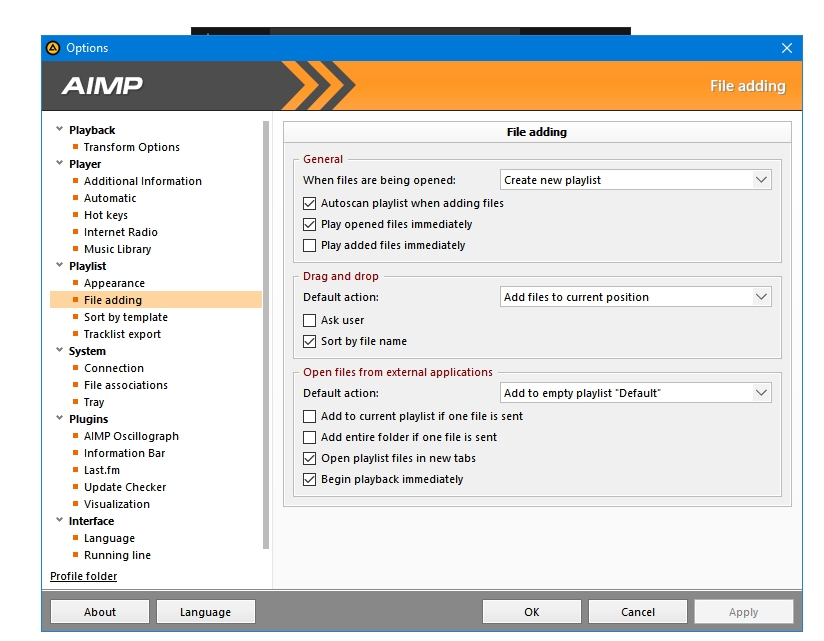The height and width of the screenshot is (641, 824).
Task: Open Connection settings page
Action: (114, 368)
